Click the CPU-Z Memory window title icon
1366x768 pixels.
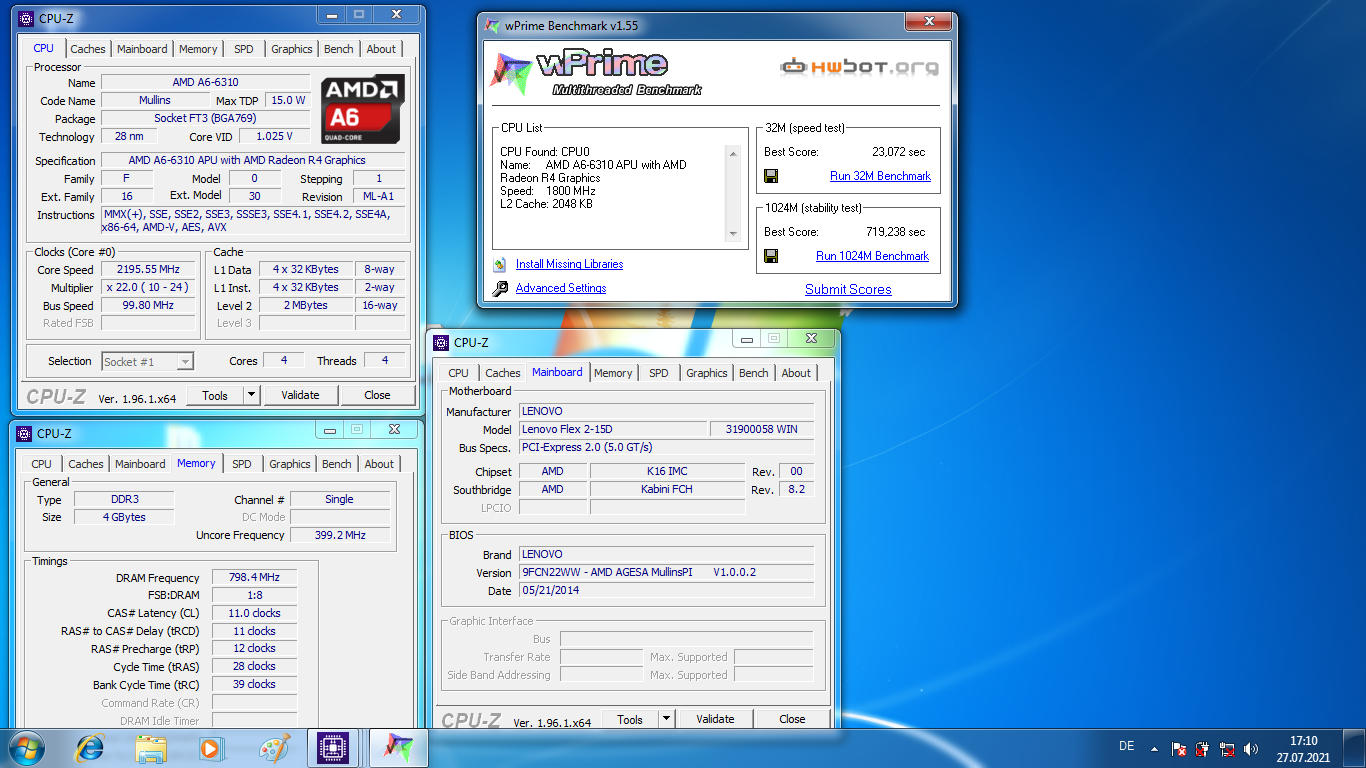click(x=24, y=434)
